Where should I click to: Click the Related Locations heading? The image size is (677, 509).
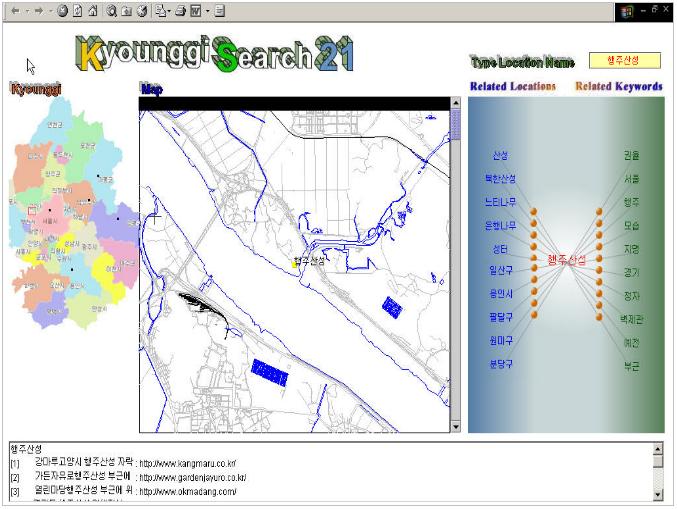512,86
